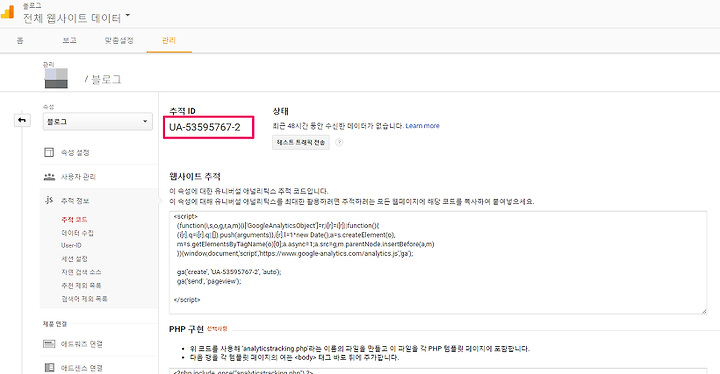The image size is (720, 374).
Task: Collapse the 추적 정보 section
Action: pyautogui.click(x=75, y=201)
